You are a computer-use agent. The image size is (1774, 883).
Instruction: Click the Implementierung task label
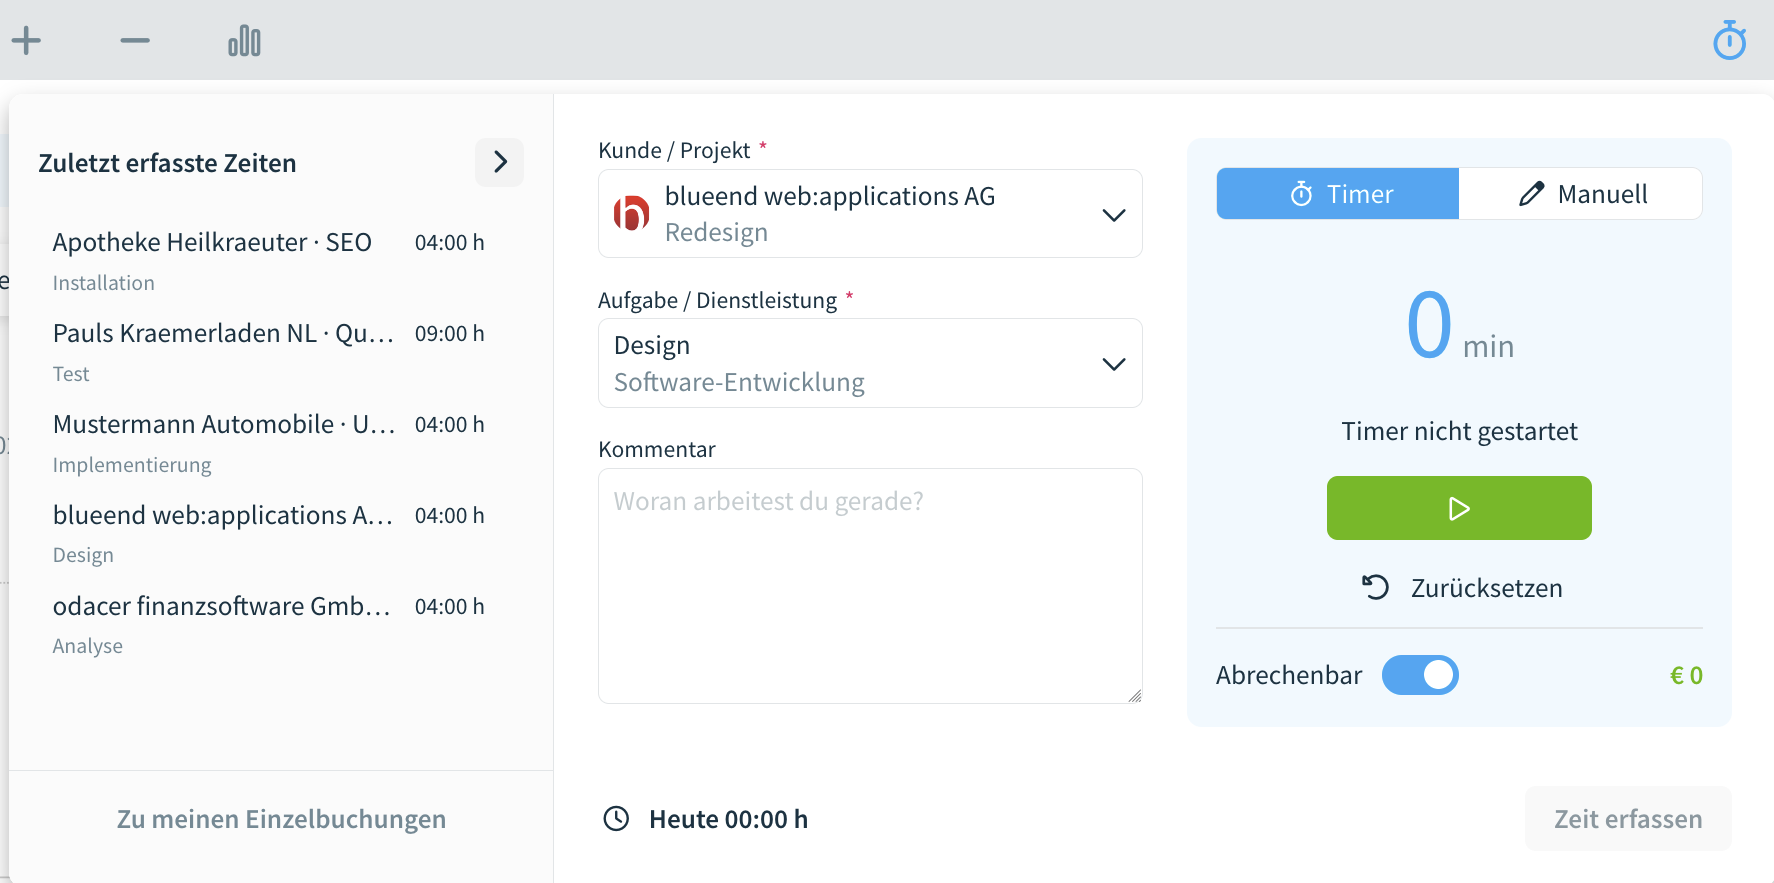pyautogui.click(x=132, y=465)
